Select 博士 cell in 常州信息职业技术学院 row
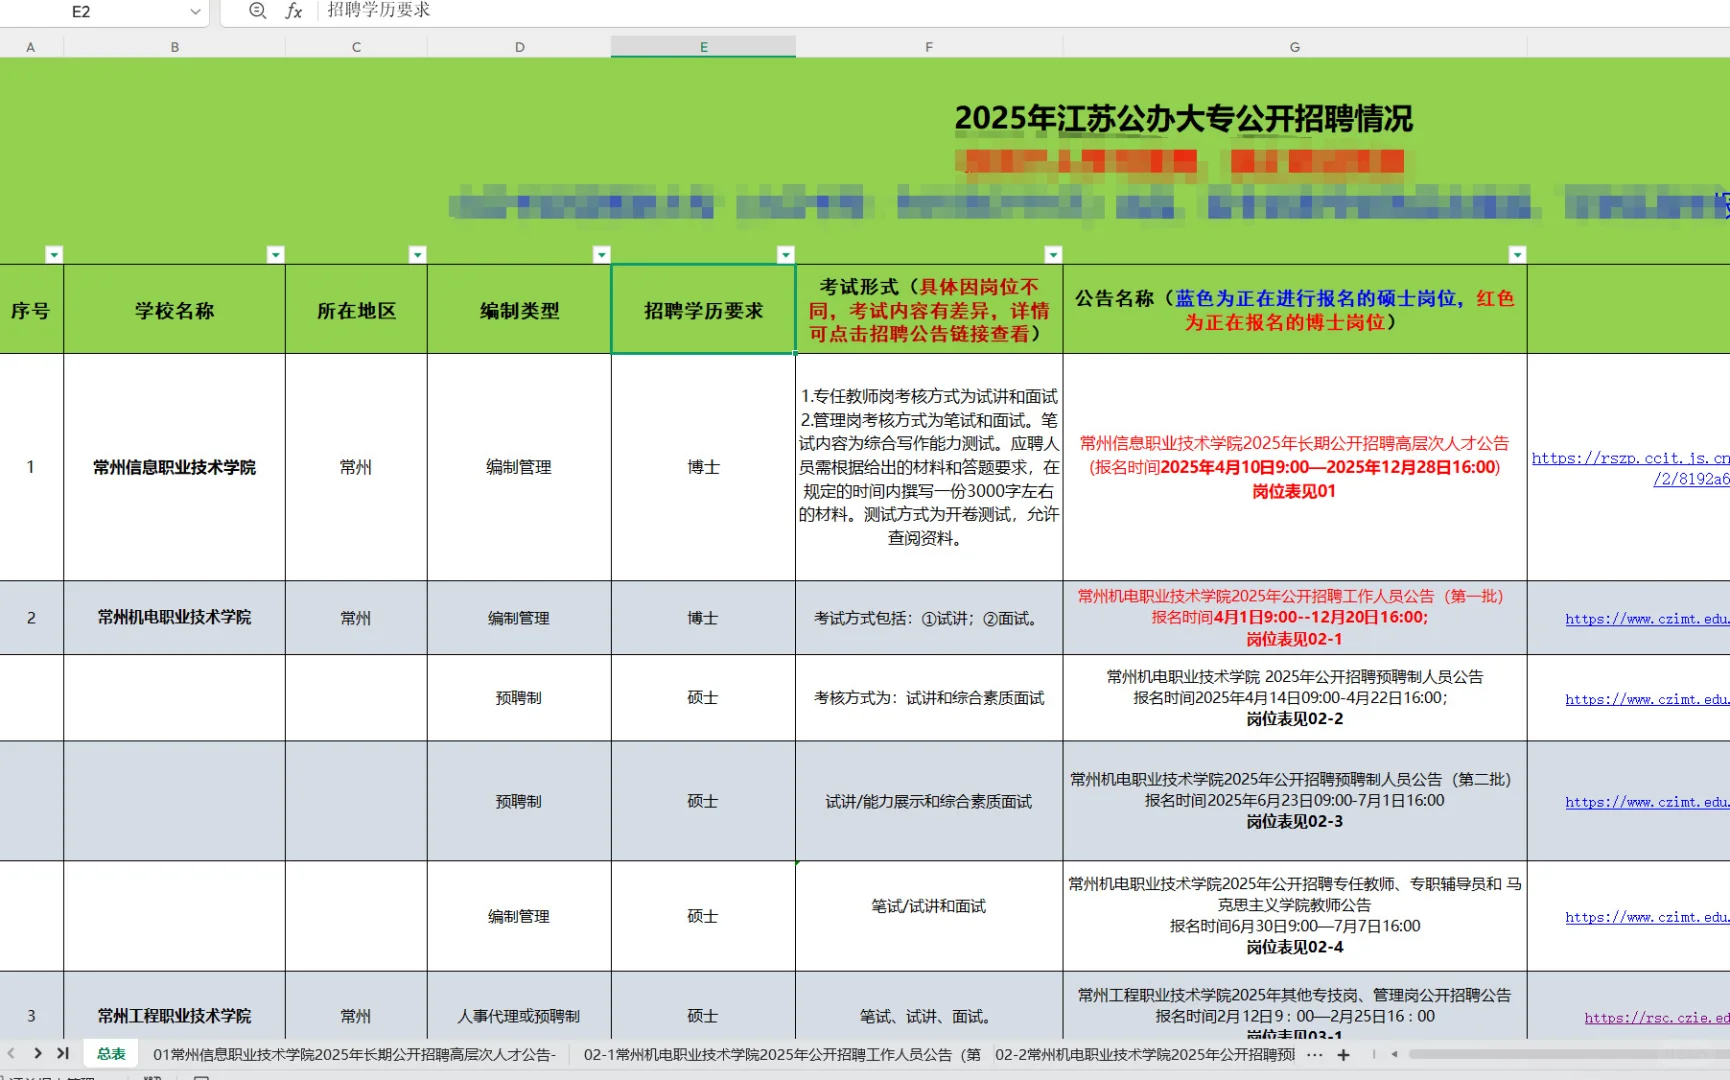 (x=703, y=467)
